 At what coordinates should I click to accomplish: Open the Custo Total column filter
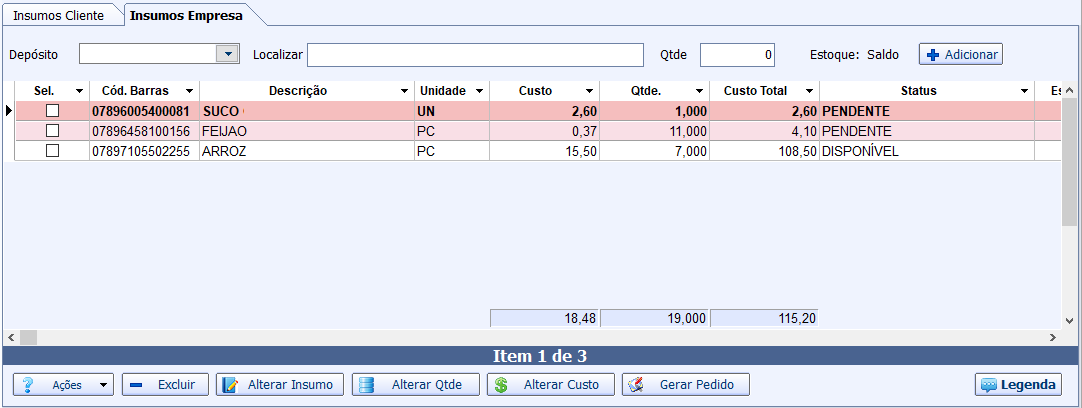[x=808, y=91]
